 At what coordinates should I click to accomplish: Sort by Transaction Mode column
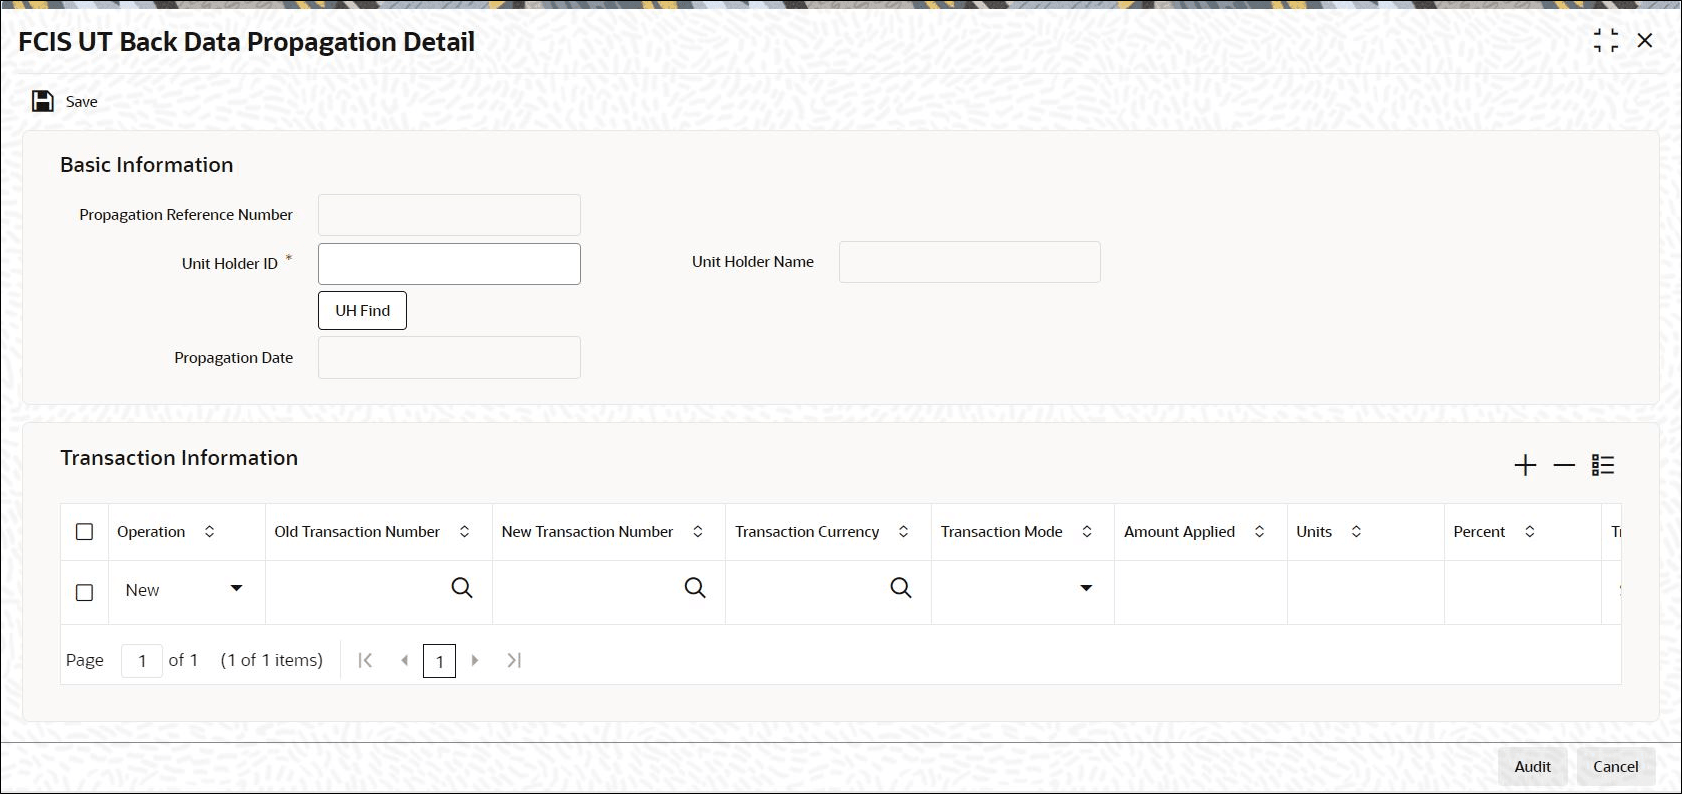tap(1087, 532)
